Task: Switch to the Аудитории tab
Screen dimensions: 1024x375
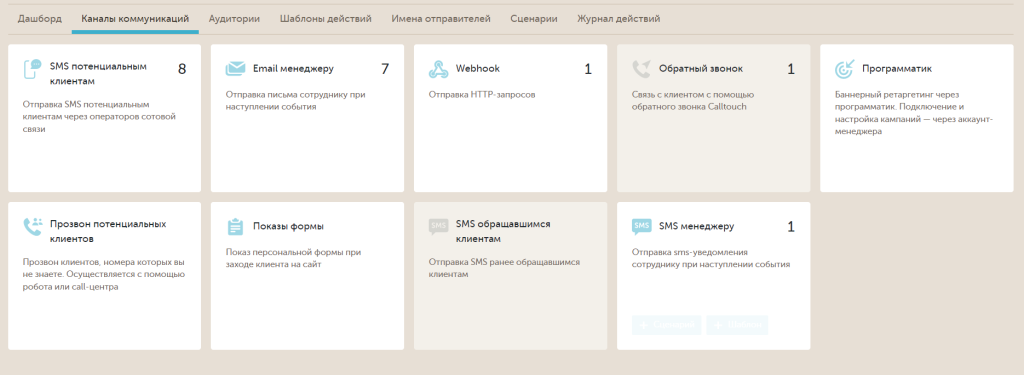Action: tap(234, 19)
